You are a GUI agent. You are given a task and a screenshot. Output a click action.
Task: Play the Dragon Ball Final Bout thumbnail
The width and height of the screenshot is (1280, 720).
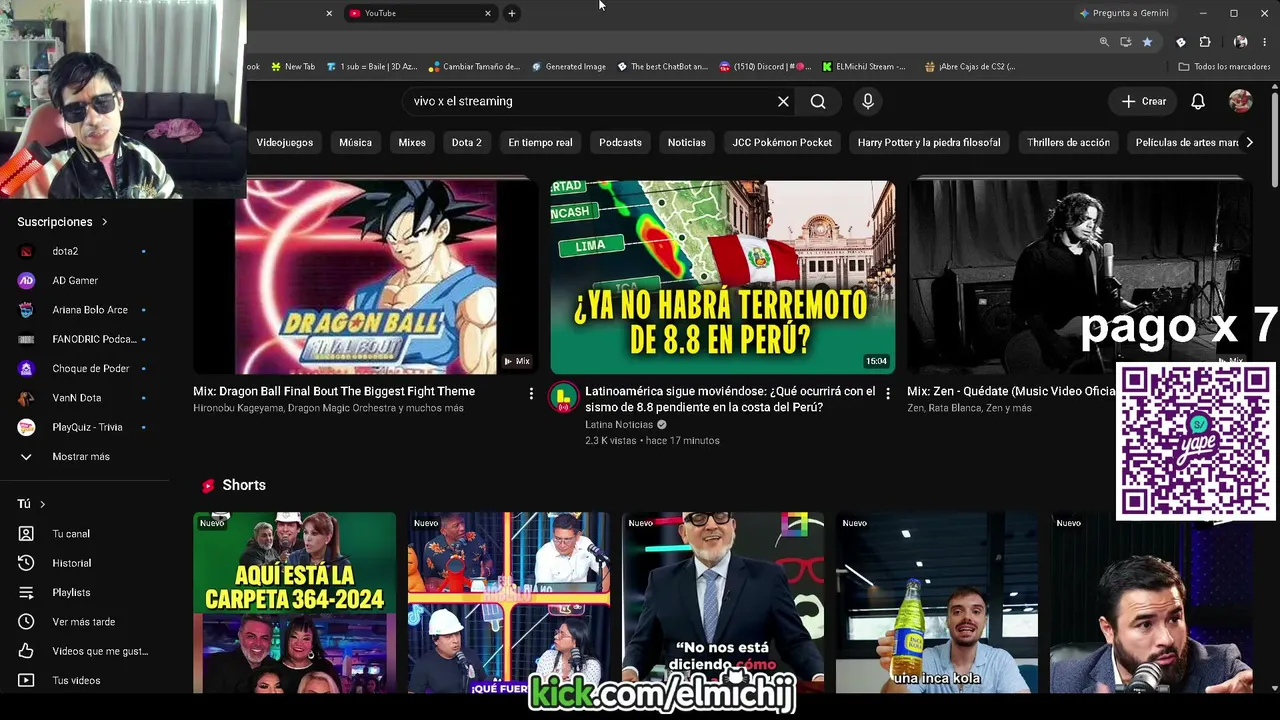(x=365, y=277)
